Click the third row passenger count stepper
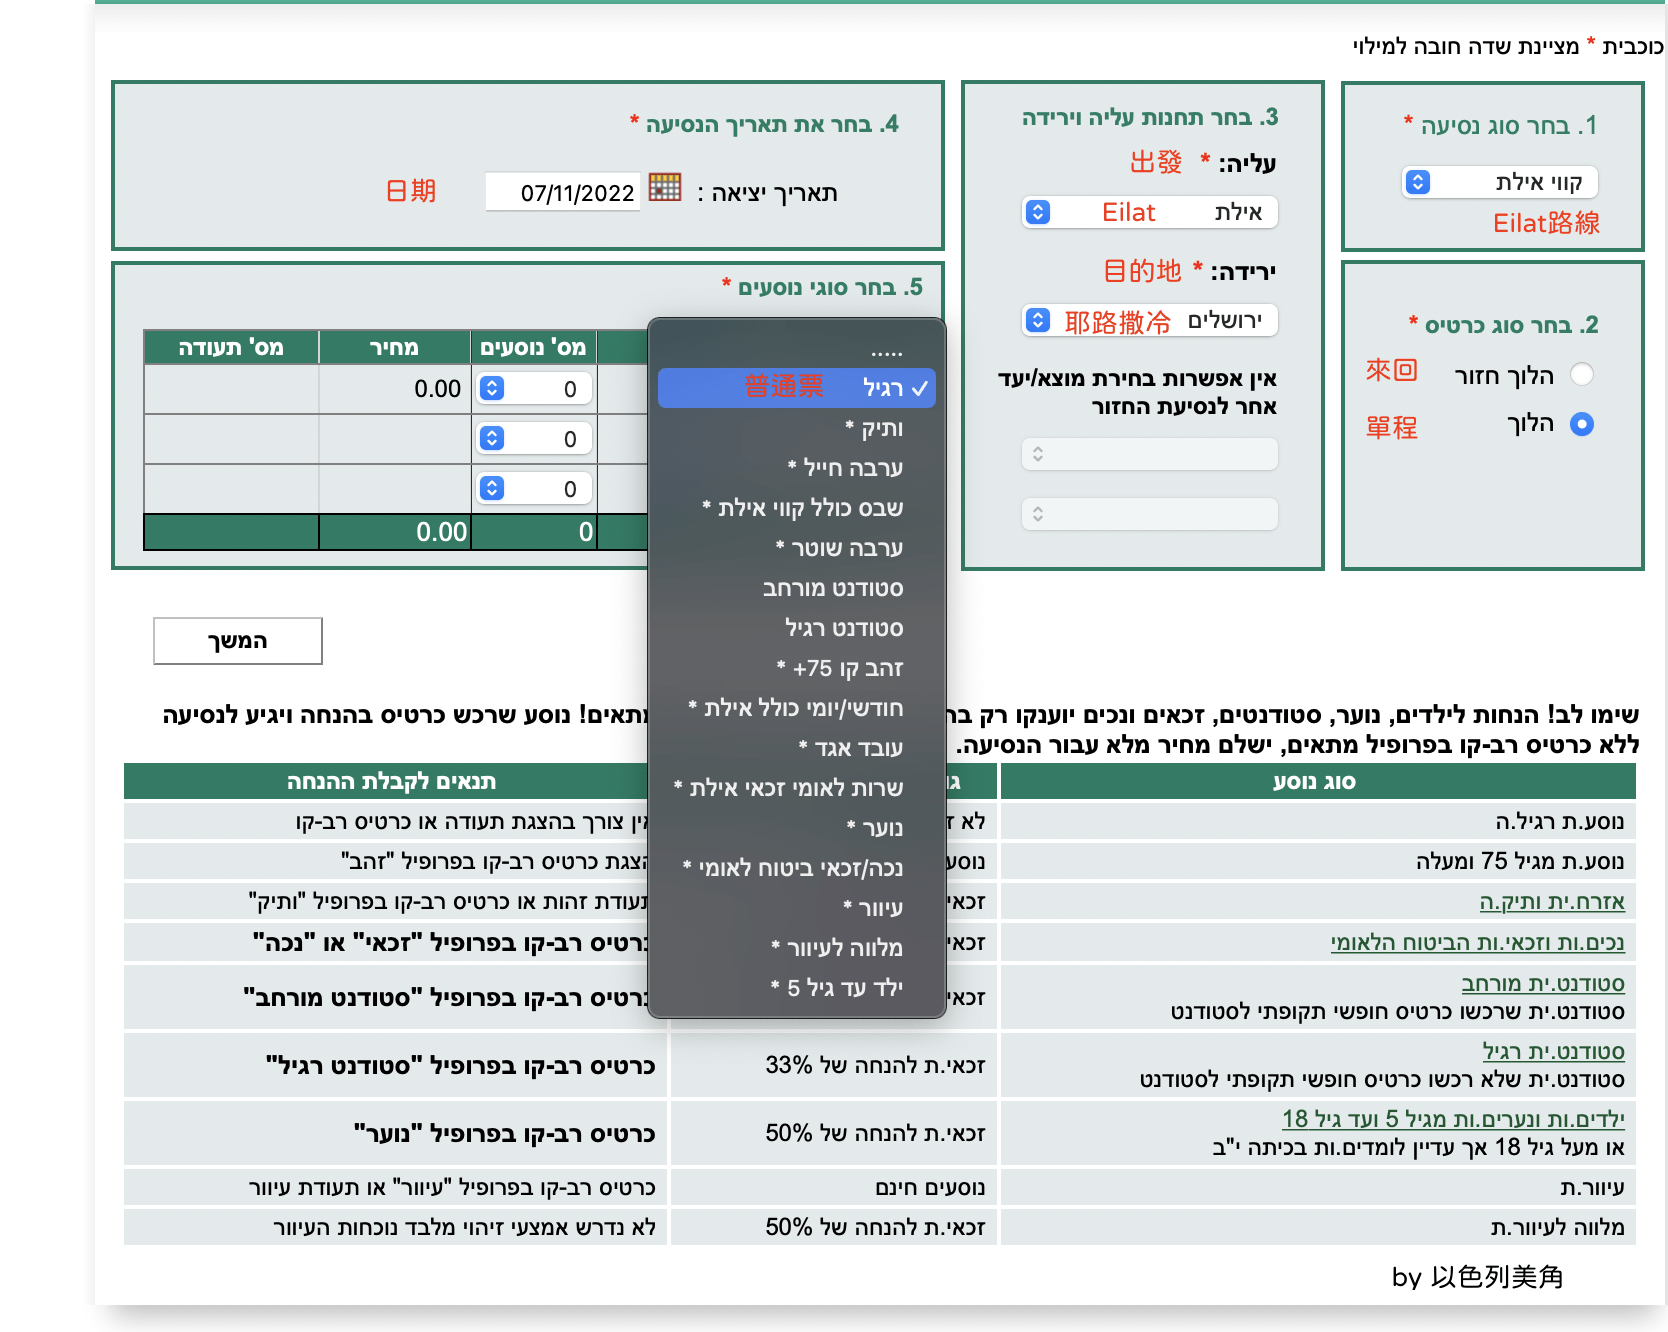The image size is (1668, 1332). (x=534, y=488)
